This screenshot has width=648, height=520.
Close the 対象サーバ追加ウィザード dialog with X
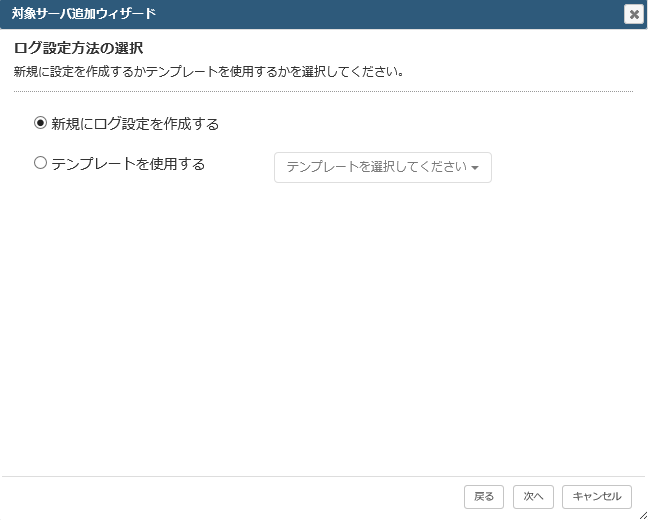pyautogui.click(x=634, y=14)
